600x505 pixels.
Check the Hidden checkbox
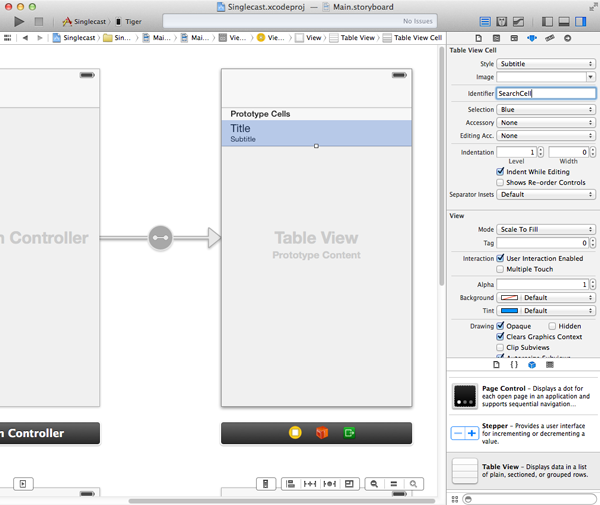(x=552, y=326)
